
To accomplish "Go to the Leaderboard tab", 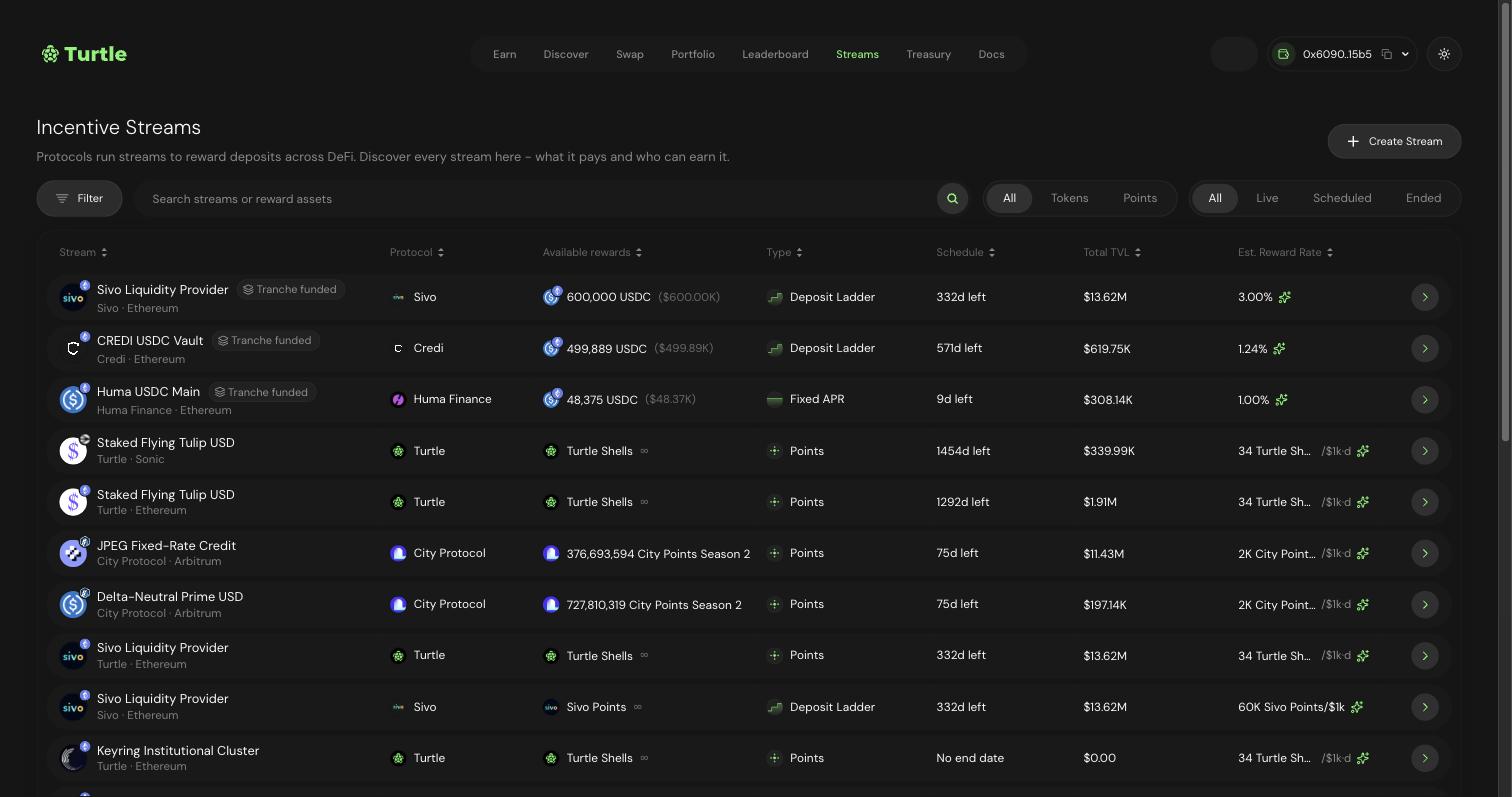I will click(x=775, y=54).
